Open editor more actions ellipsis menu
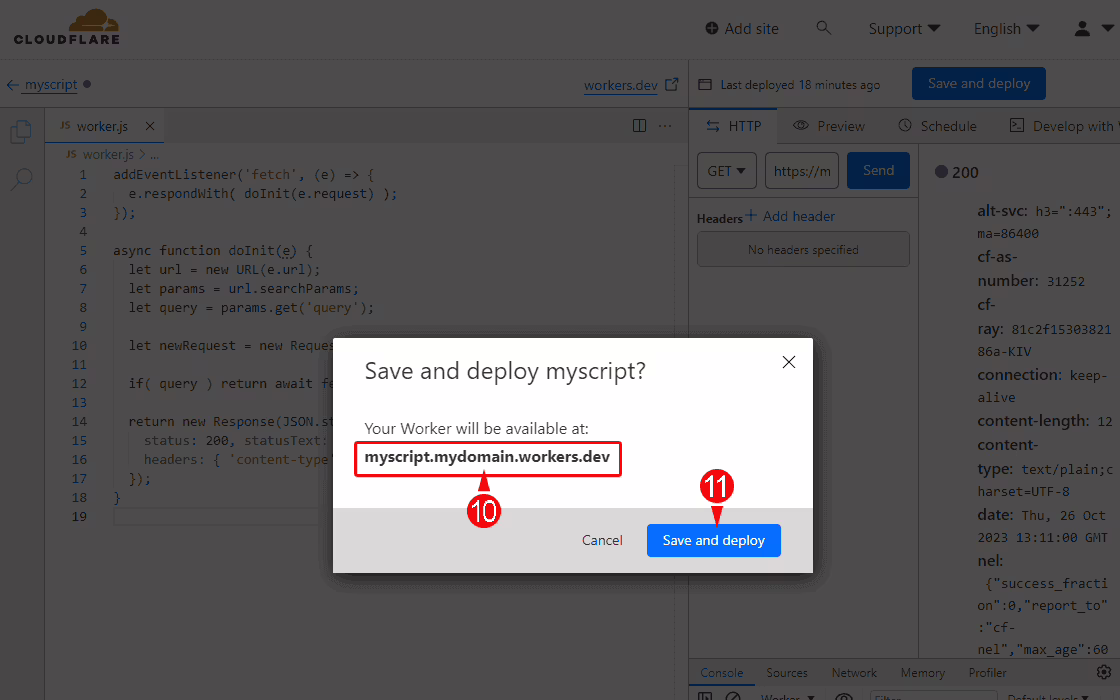Viewport: 1120px width, 700px height. pyautogui.click(x=666, y=126)
